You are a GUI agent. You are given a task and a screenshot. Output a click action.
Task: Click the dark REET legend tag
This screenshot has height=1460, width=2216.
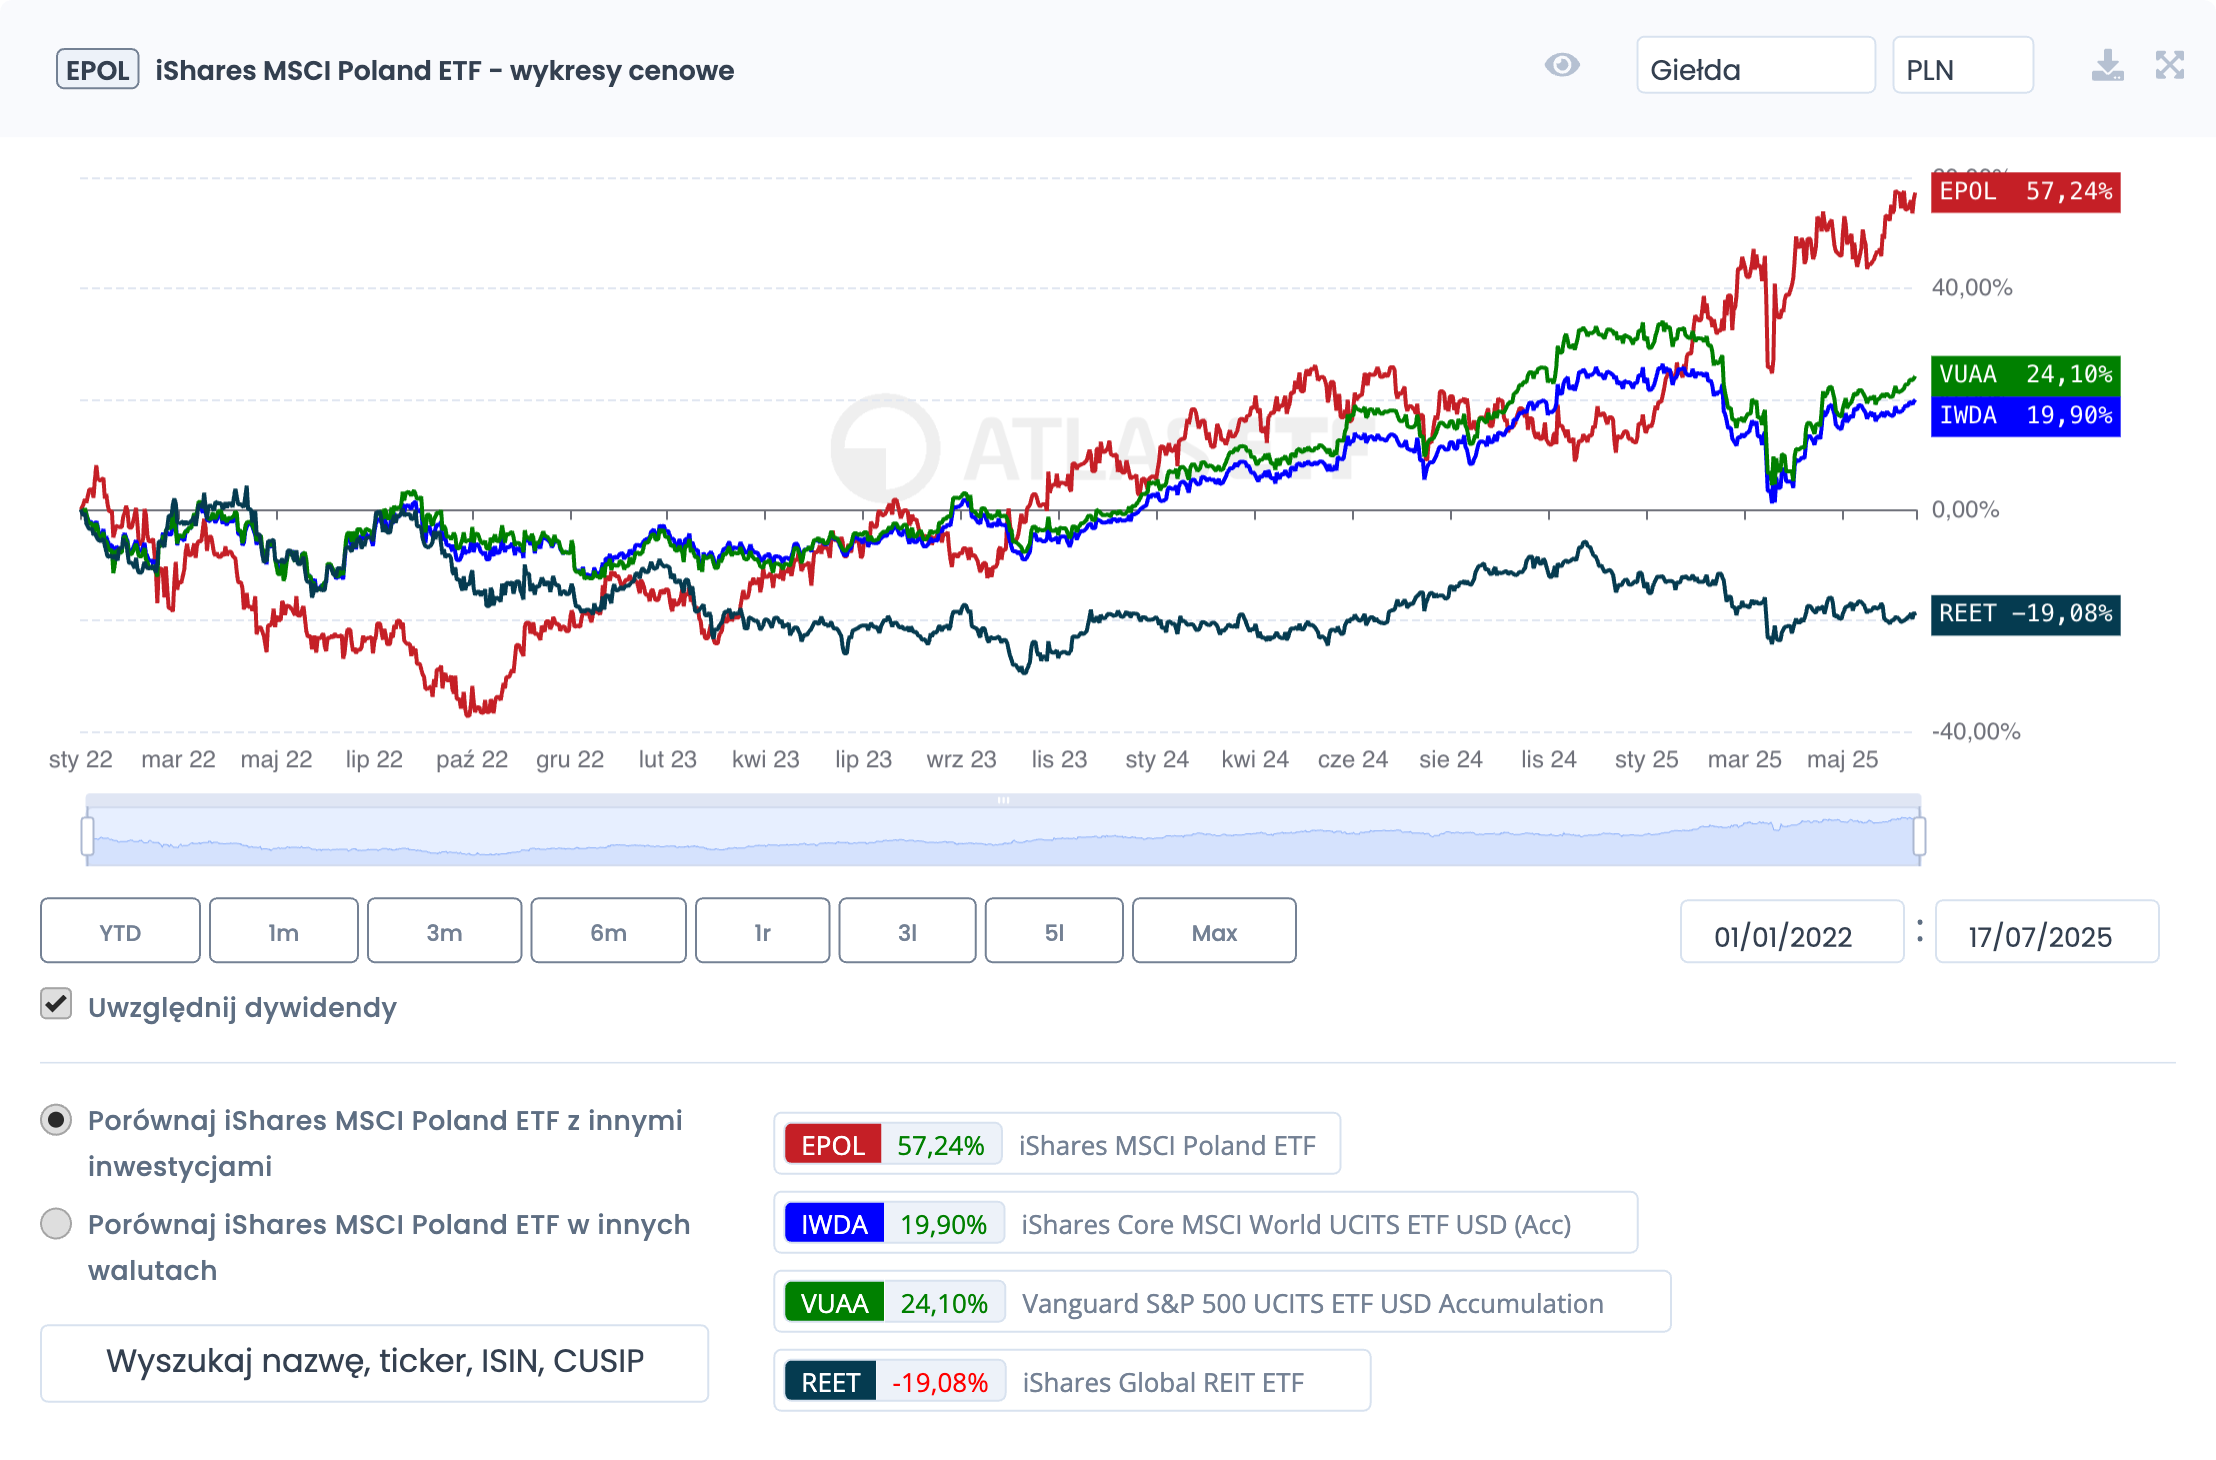(x=830, y=1382)
